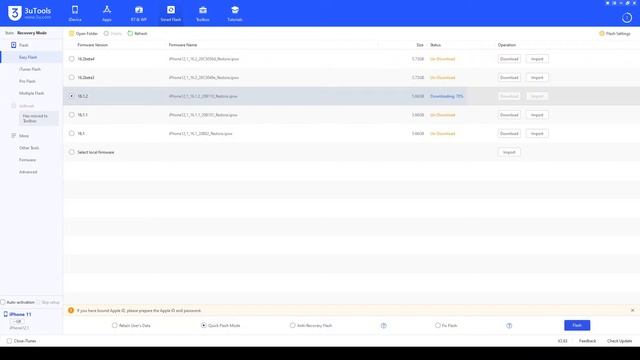This screenshot has width=640, height=360.
Task: Click Check Update in status bar
Action: 619,341
